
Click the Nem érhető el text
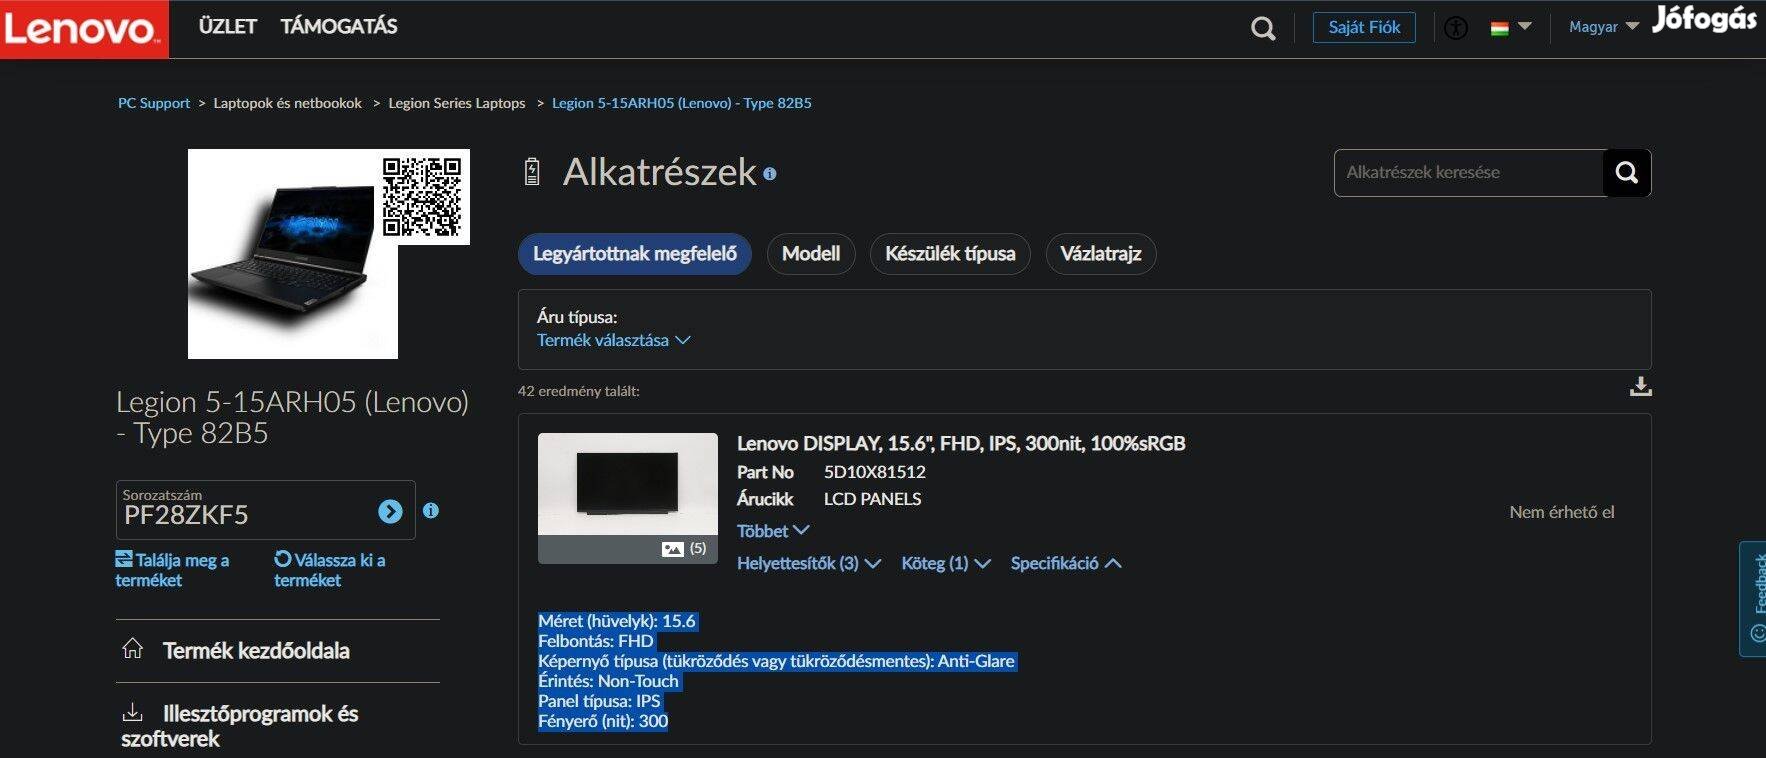1562,512
